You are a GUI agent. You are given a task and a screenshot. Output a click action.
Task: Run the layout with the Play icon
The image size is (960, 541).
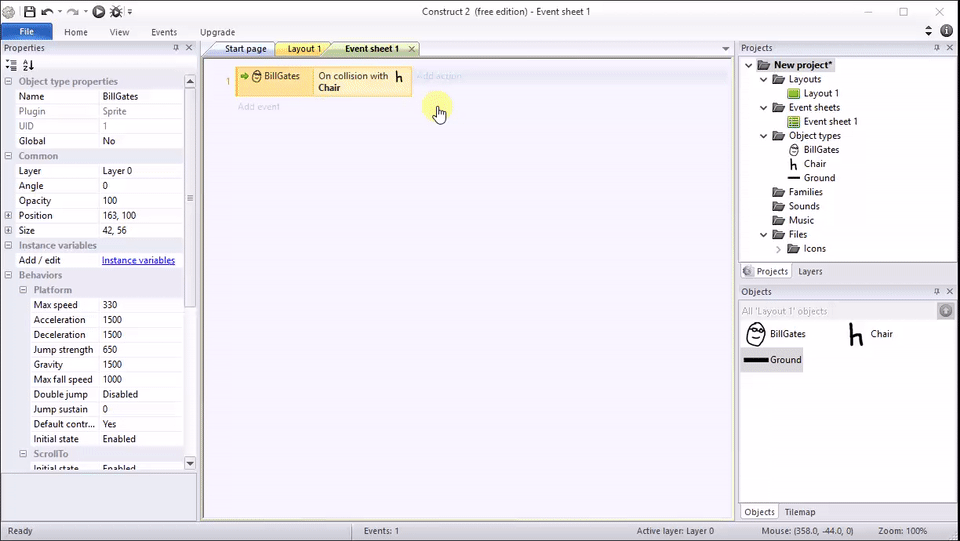[99, 12]
